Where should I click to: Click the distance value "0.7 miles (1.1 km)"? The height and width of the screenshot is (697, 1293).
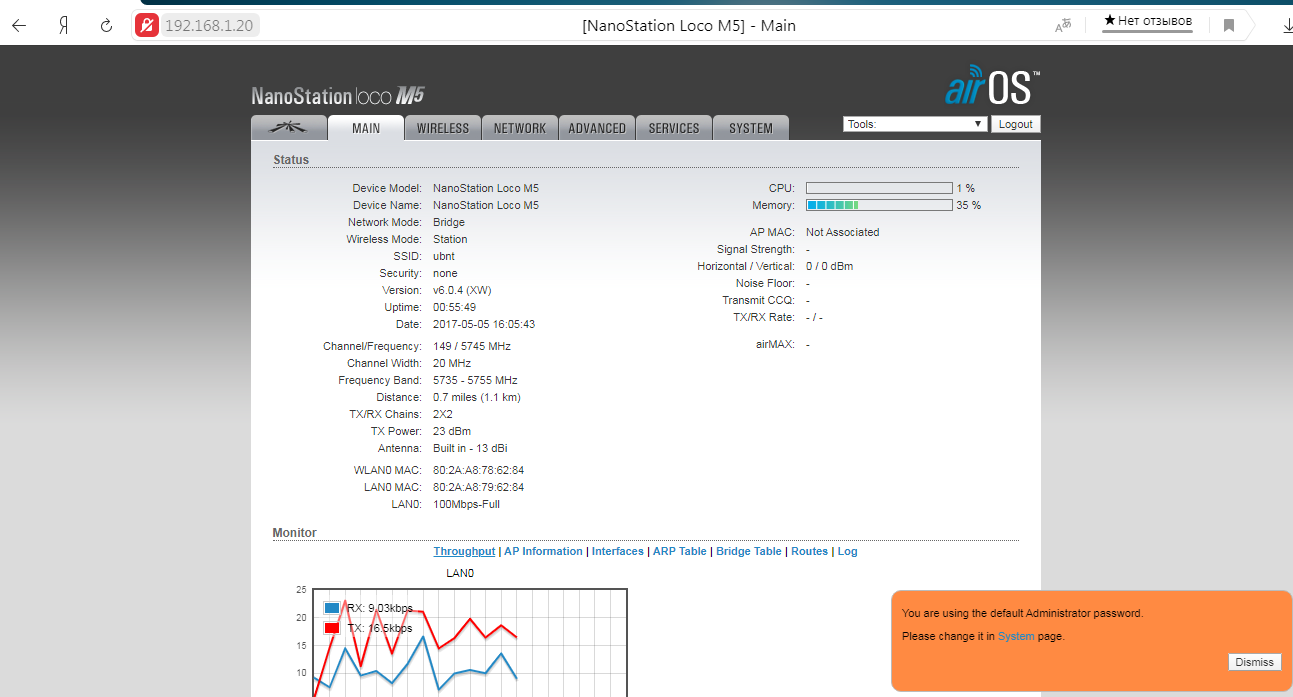coord(477,397)
